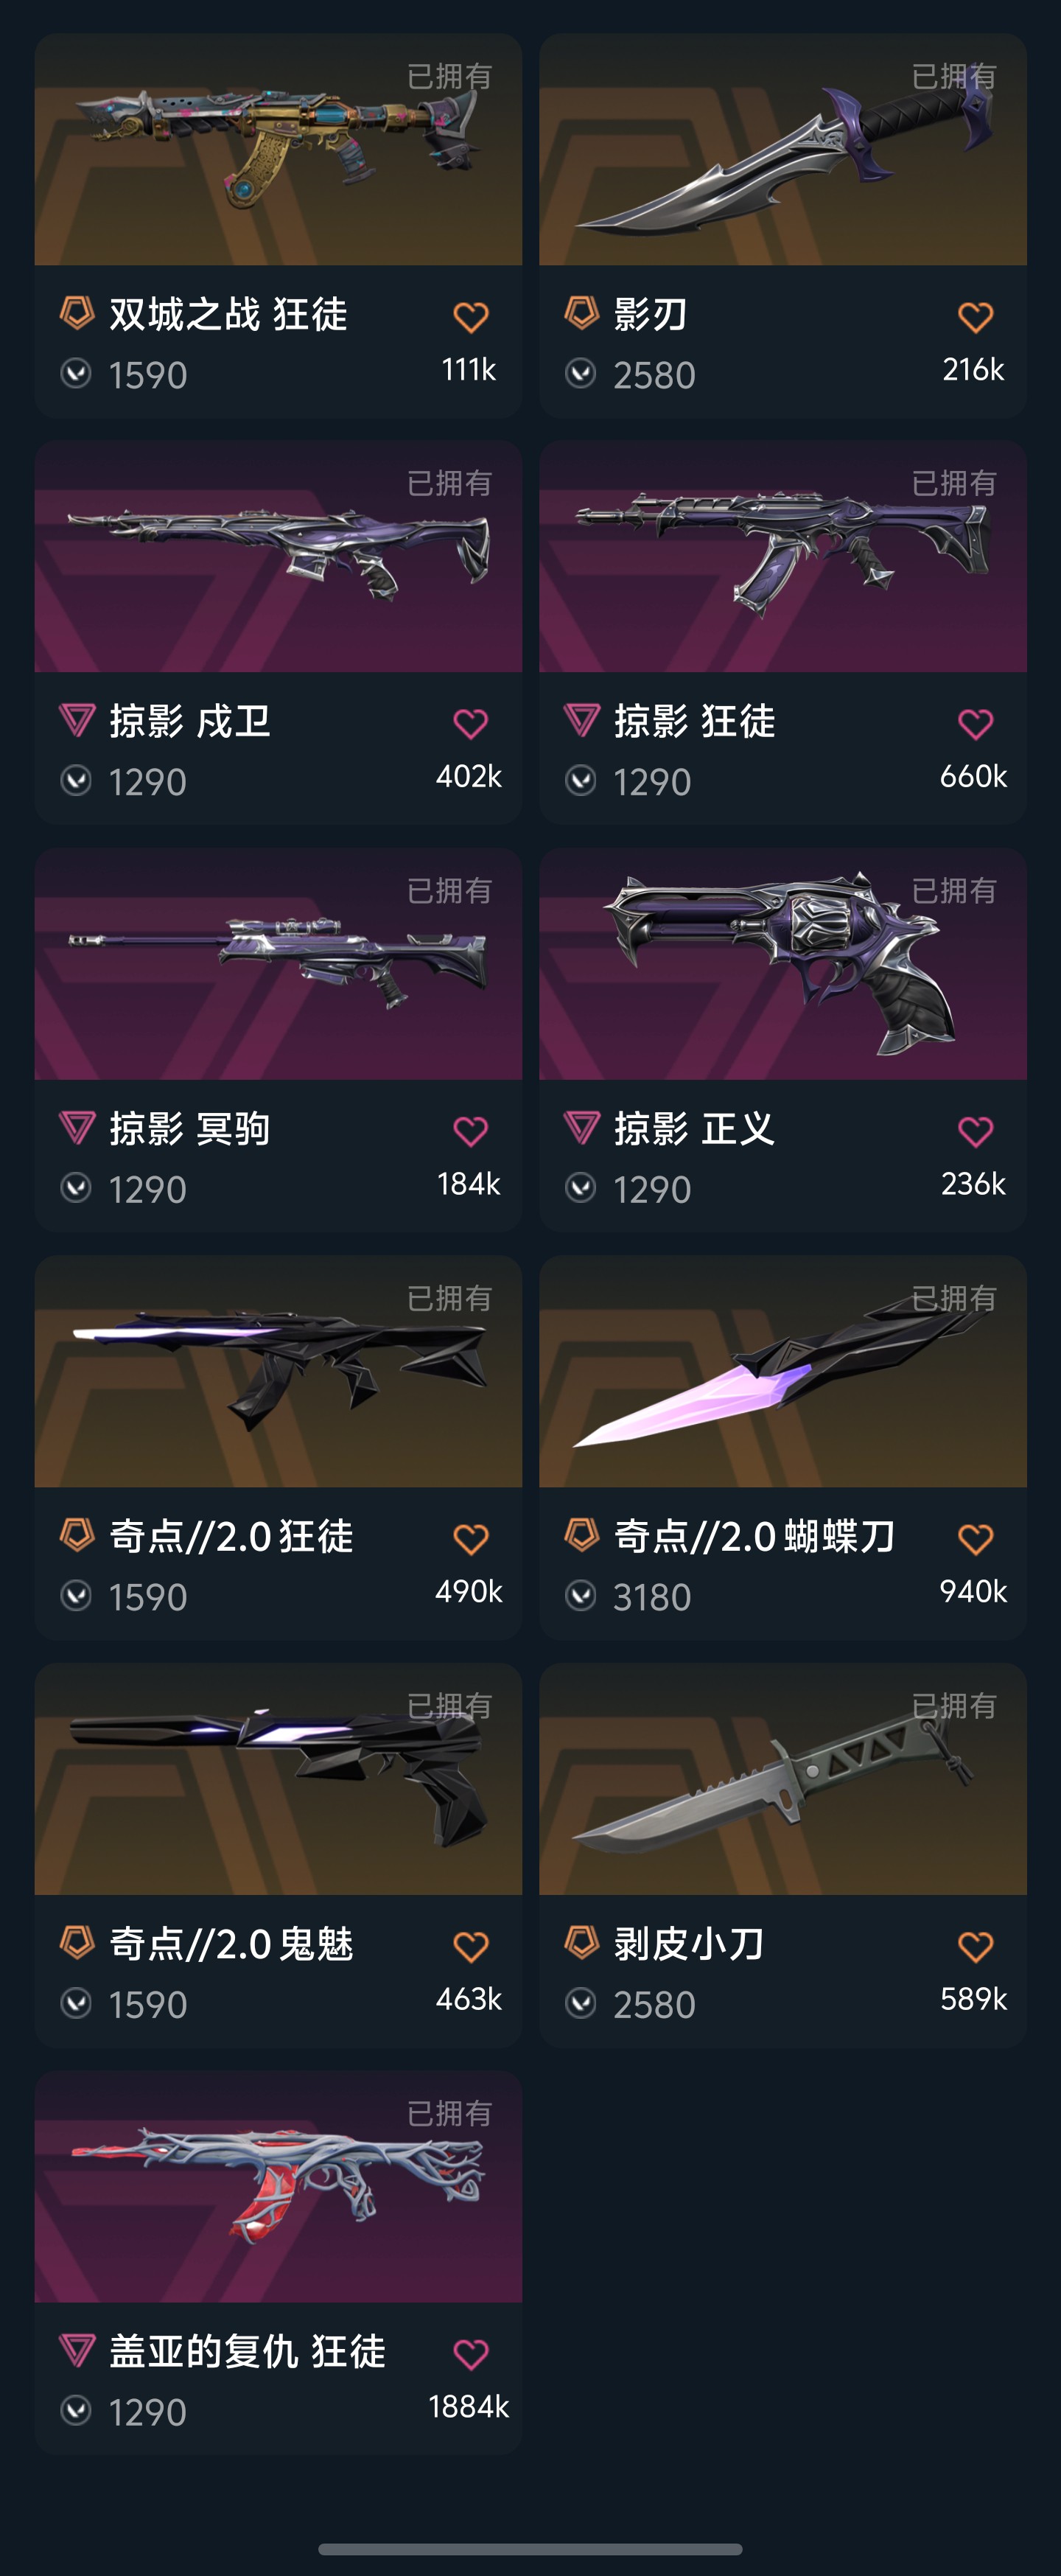This screenshot has height=2576, width=1061.
Task: Open the 影刃 dagger thumbnail
Action: (x=783, y=150)
